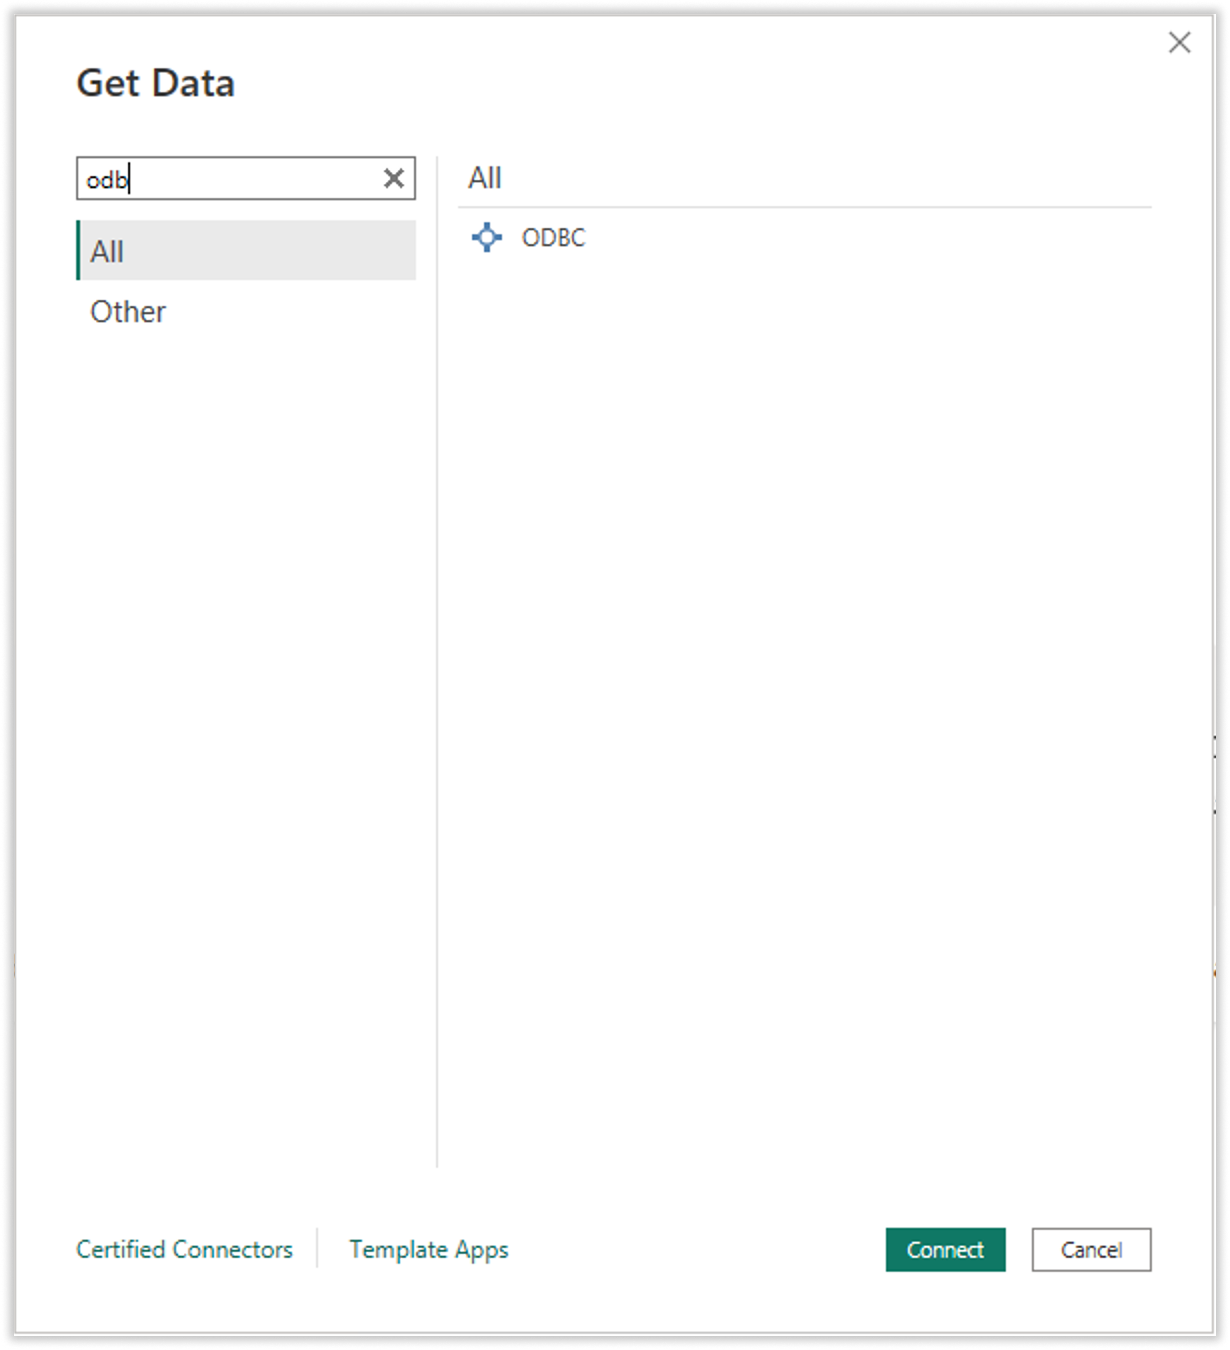Screen dimensions: 1230x1350
Task: Select the All category in the sidebar
Action: click(246, 251)
